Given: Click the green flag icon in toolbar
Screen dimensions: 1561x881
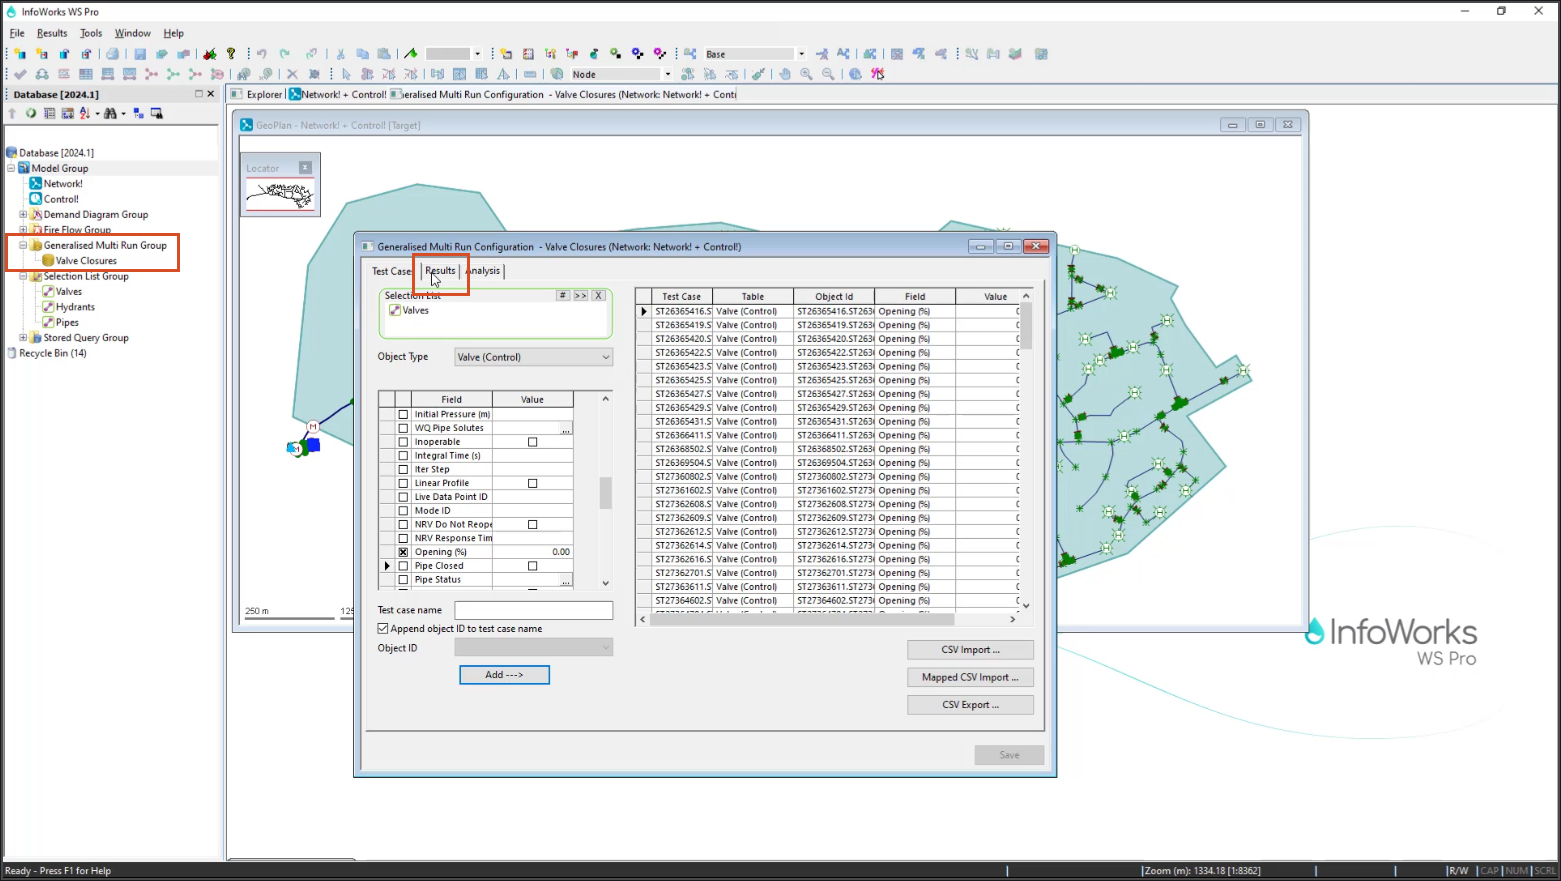Looking at the screenshot, I should [411, 54].
